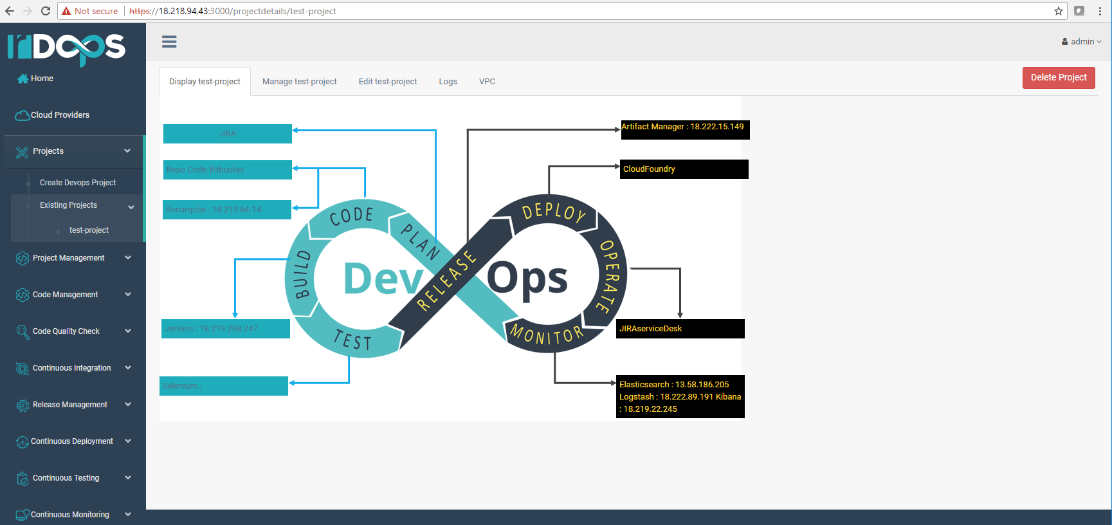
Task: Open Create Devops Project link
Action: pyautogui.click(x=77, y=183)
